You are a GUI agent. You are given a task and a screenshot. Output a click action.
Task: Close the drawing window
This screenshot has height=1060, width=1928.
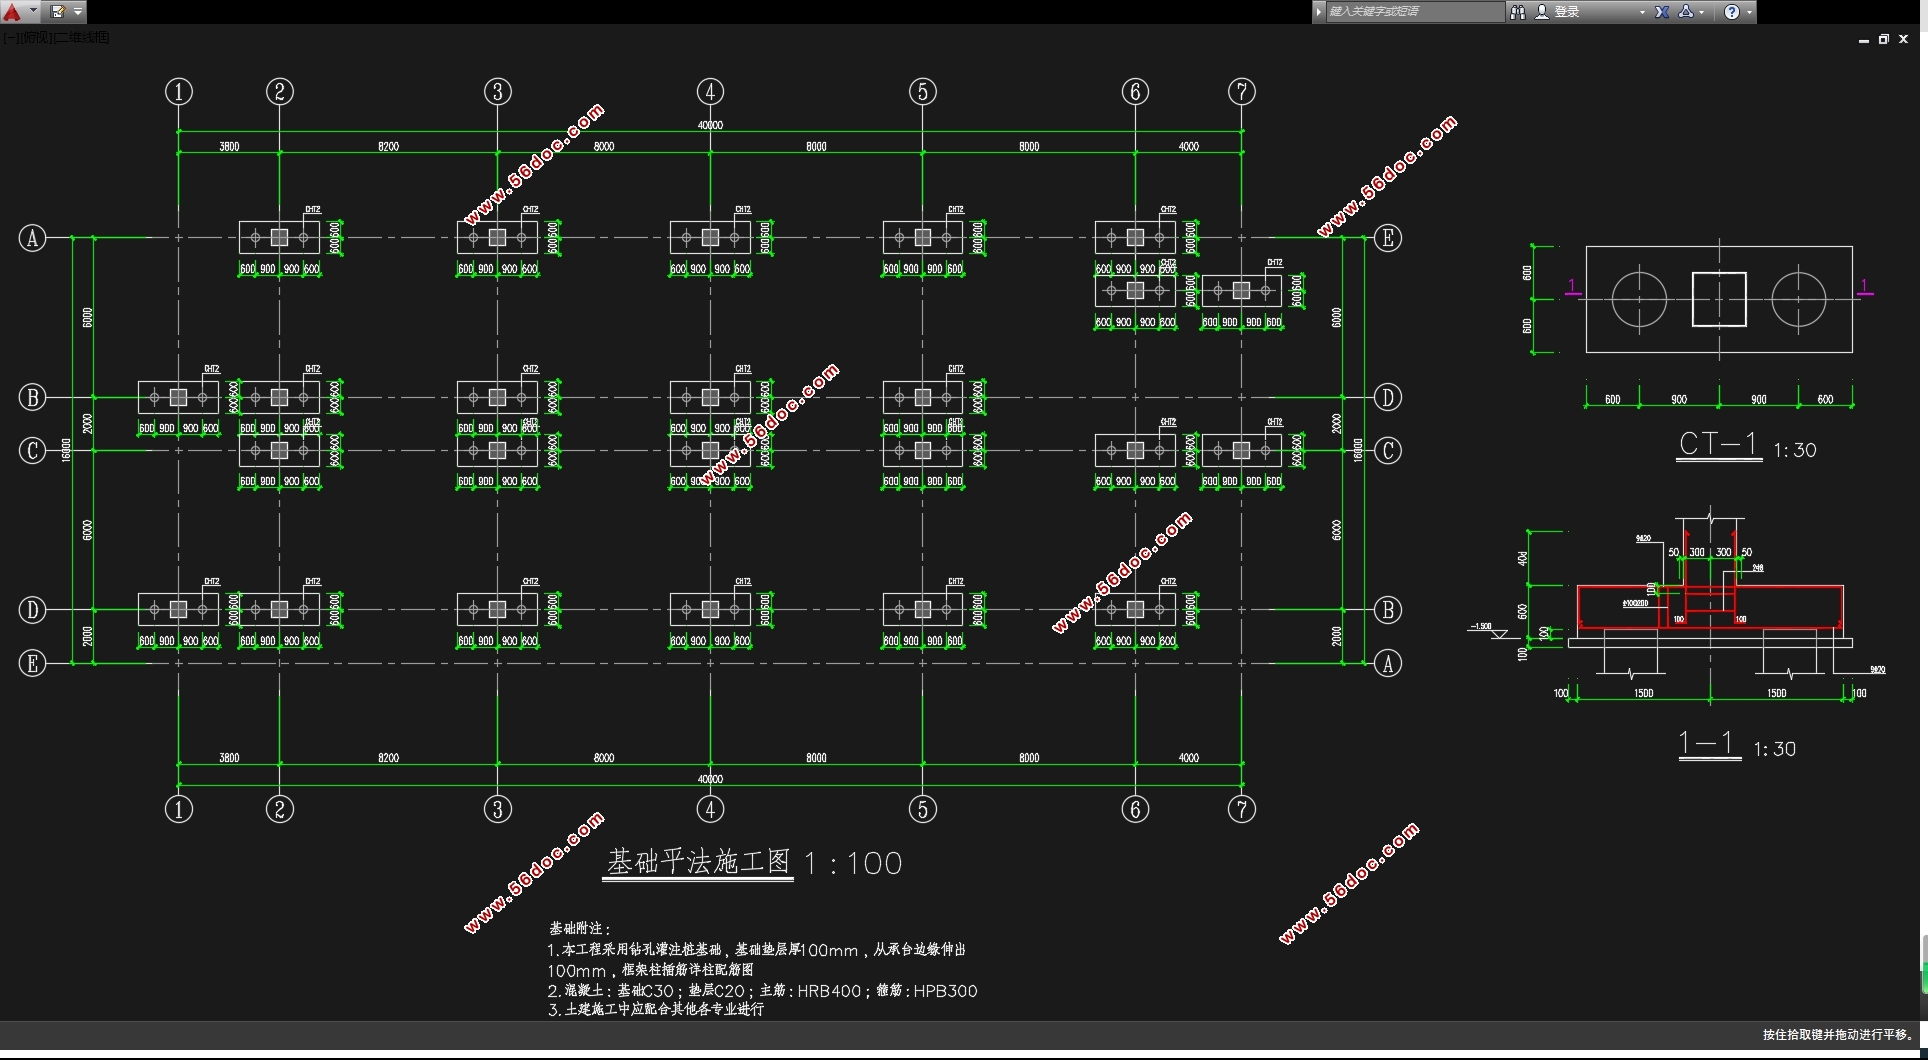[x=1904, y=39]
